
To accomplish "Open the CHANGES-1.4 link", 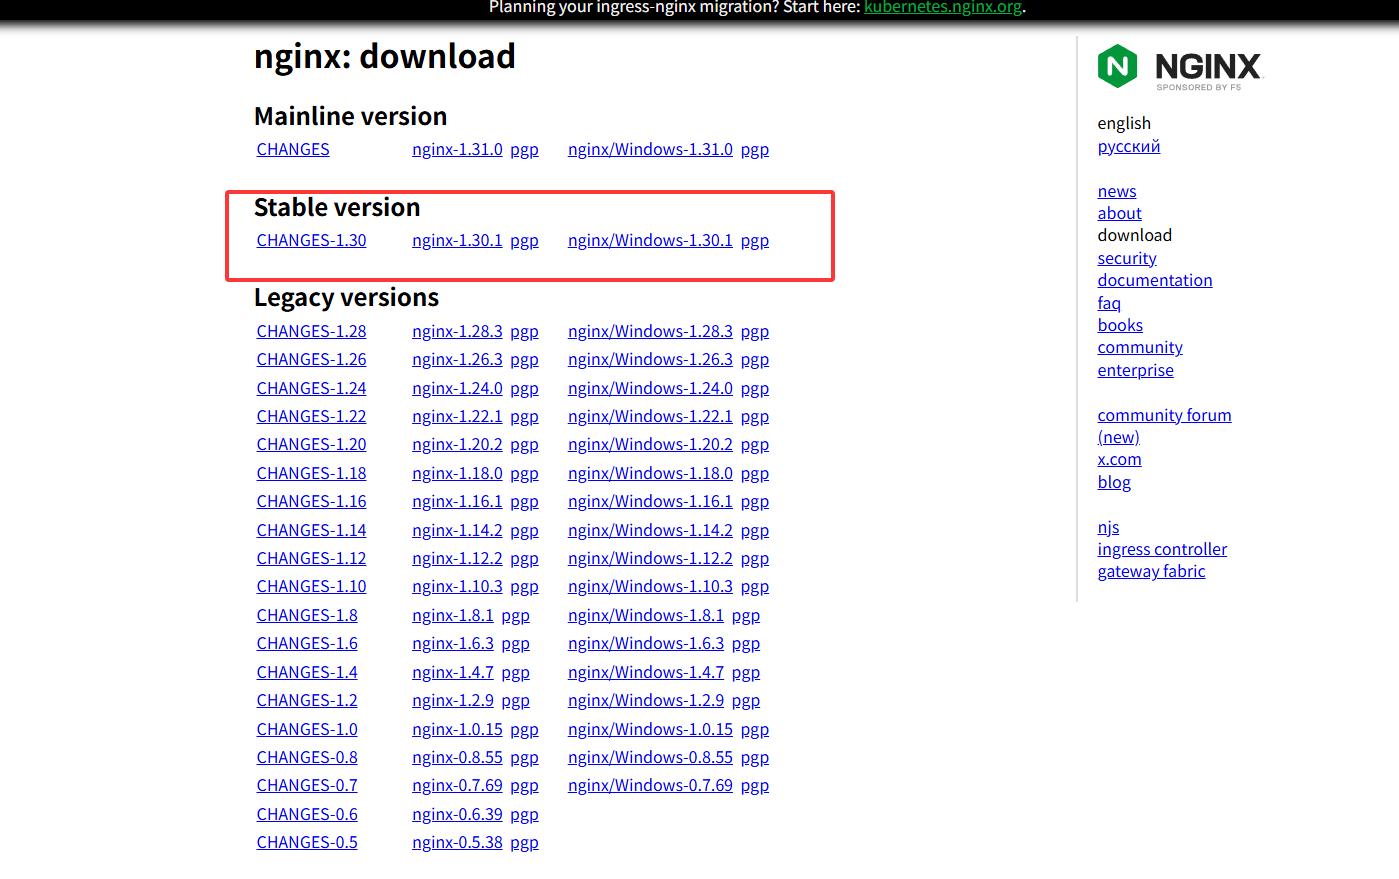I will point(307,672).
